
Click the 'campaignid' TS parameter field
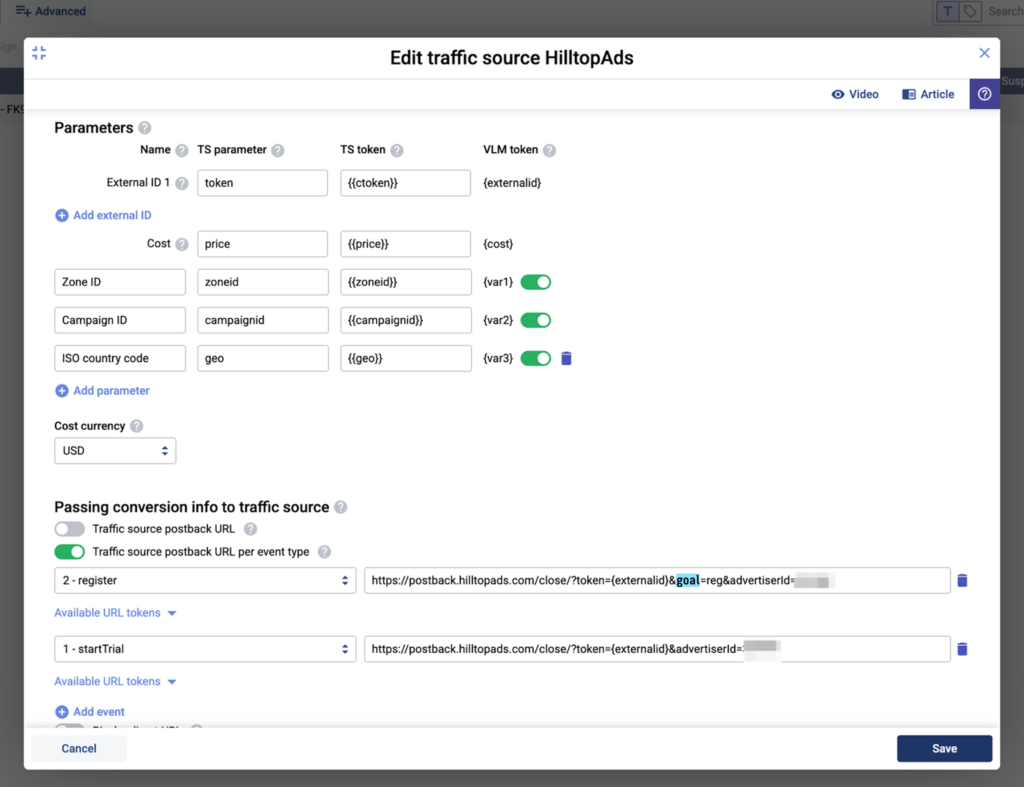tap(263, 320)
